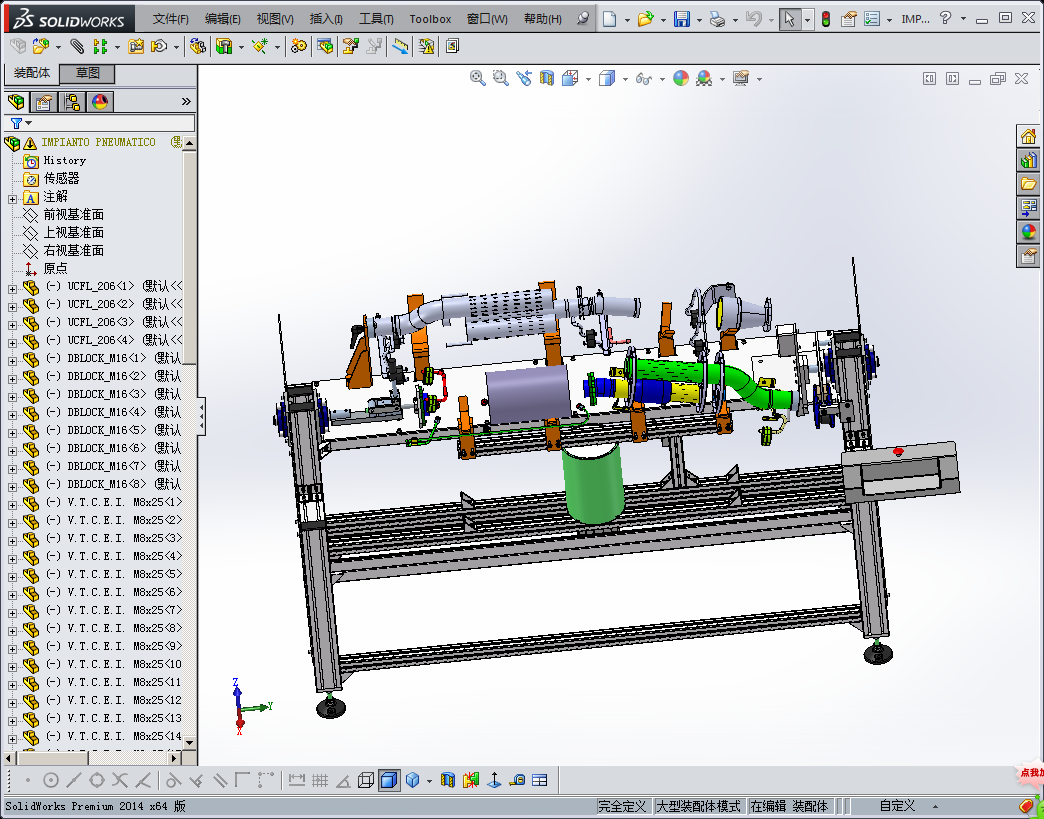Click the Rebuild traffic light icon
The height and width of the screenshot is (819, 1044).
[825, 19]
